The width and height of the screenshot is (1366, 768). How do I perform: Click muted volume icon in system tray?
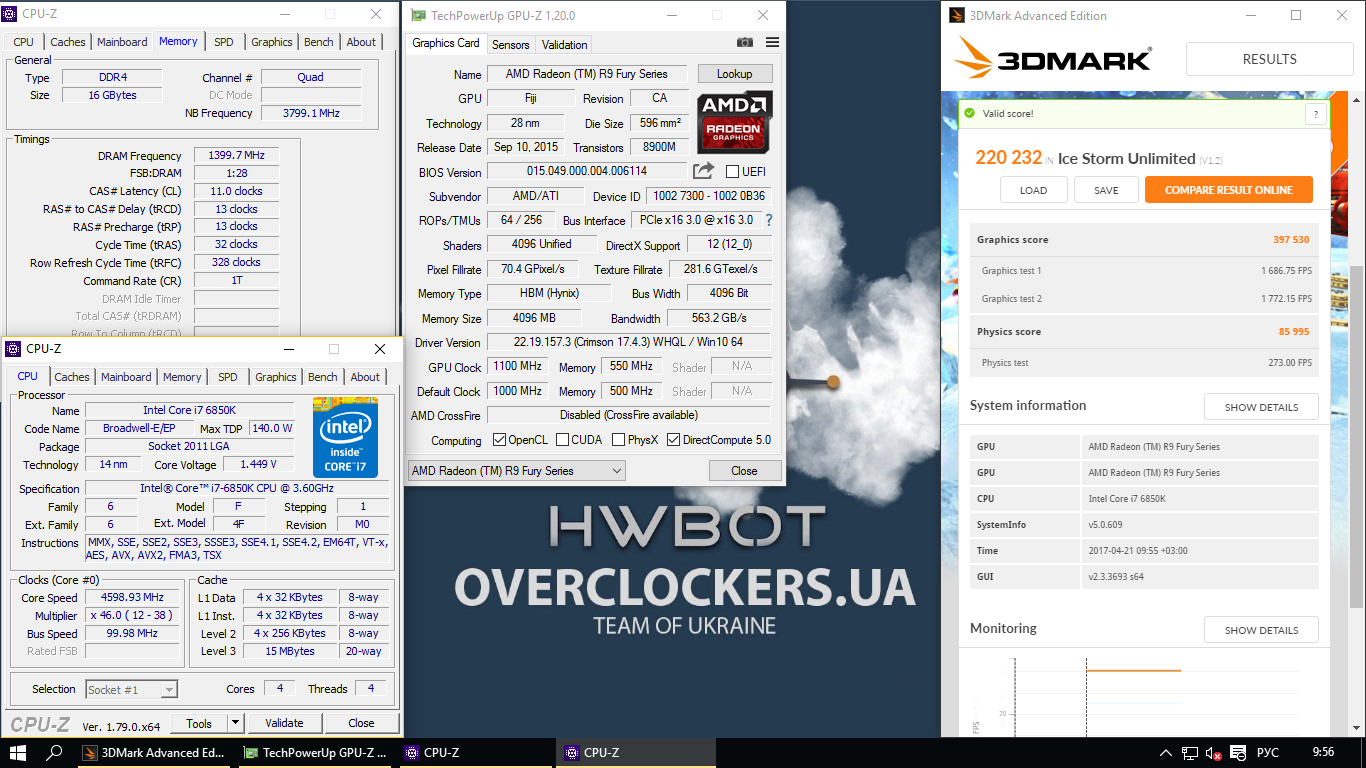click(1214, 753)
